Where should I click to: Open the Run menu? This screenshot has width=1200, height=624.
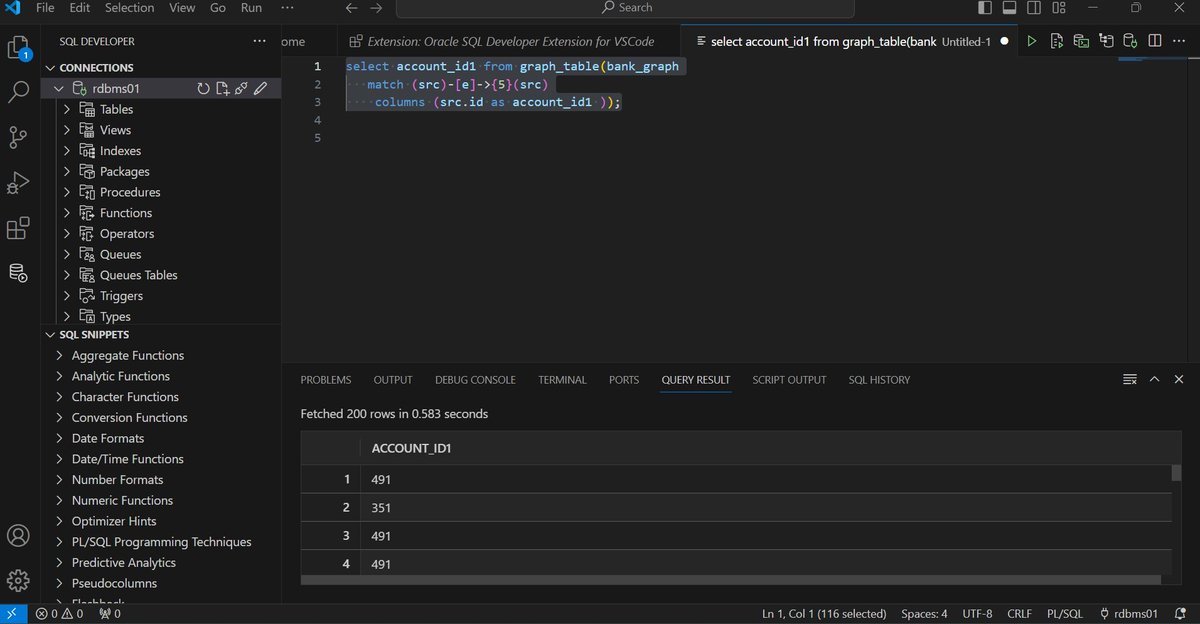251,8
